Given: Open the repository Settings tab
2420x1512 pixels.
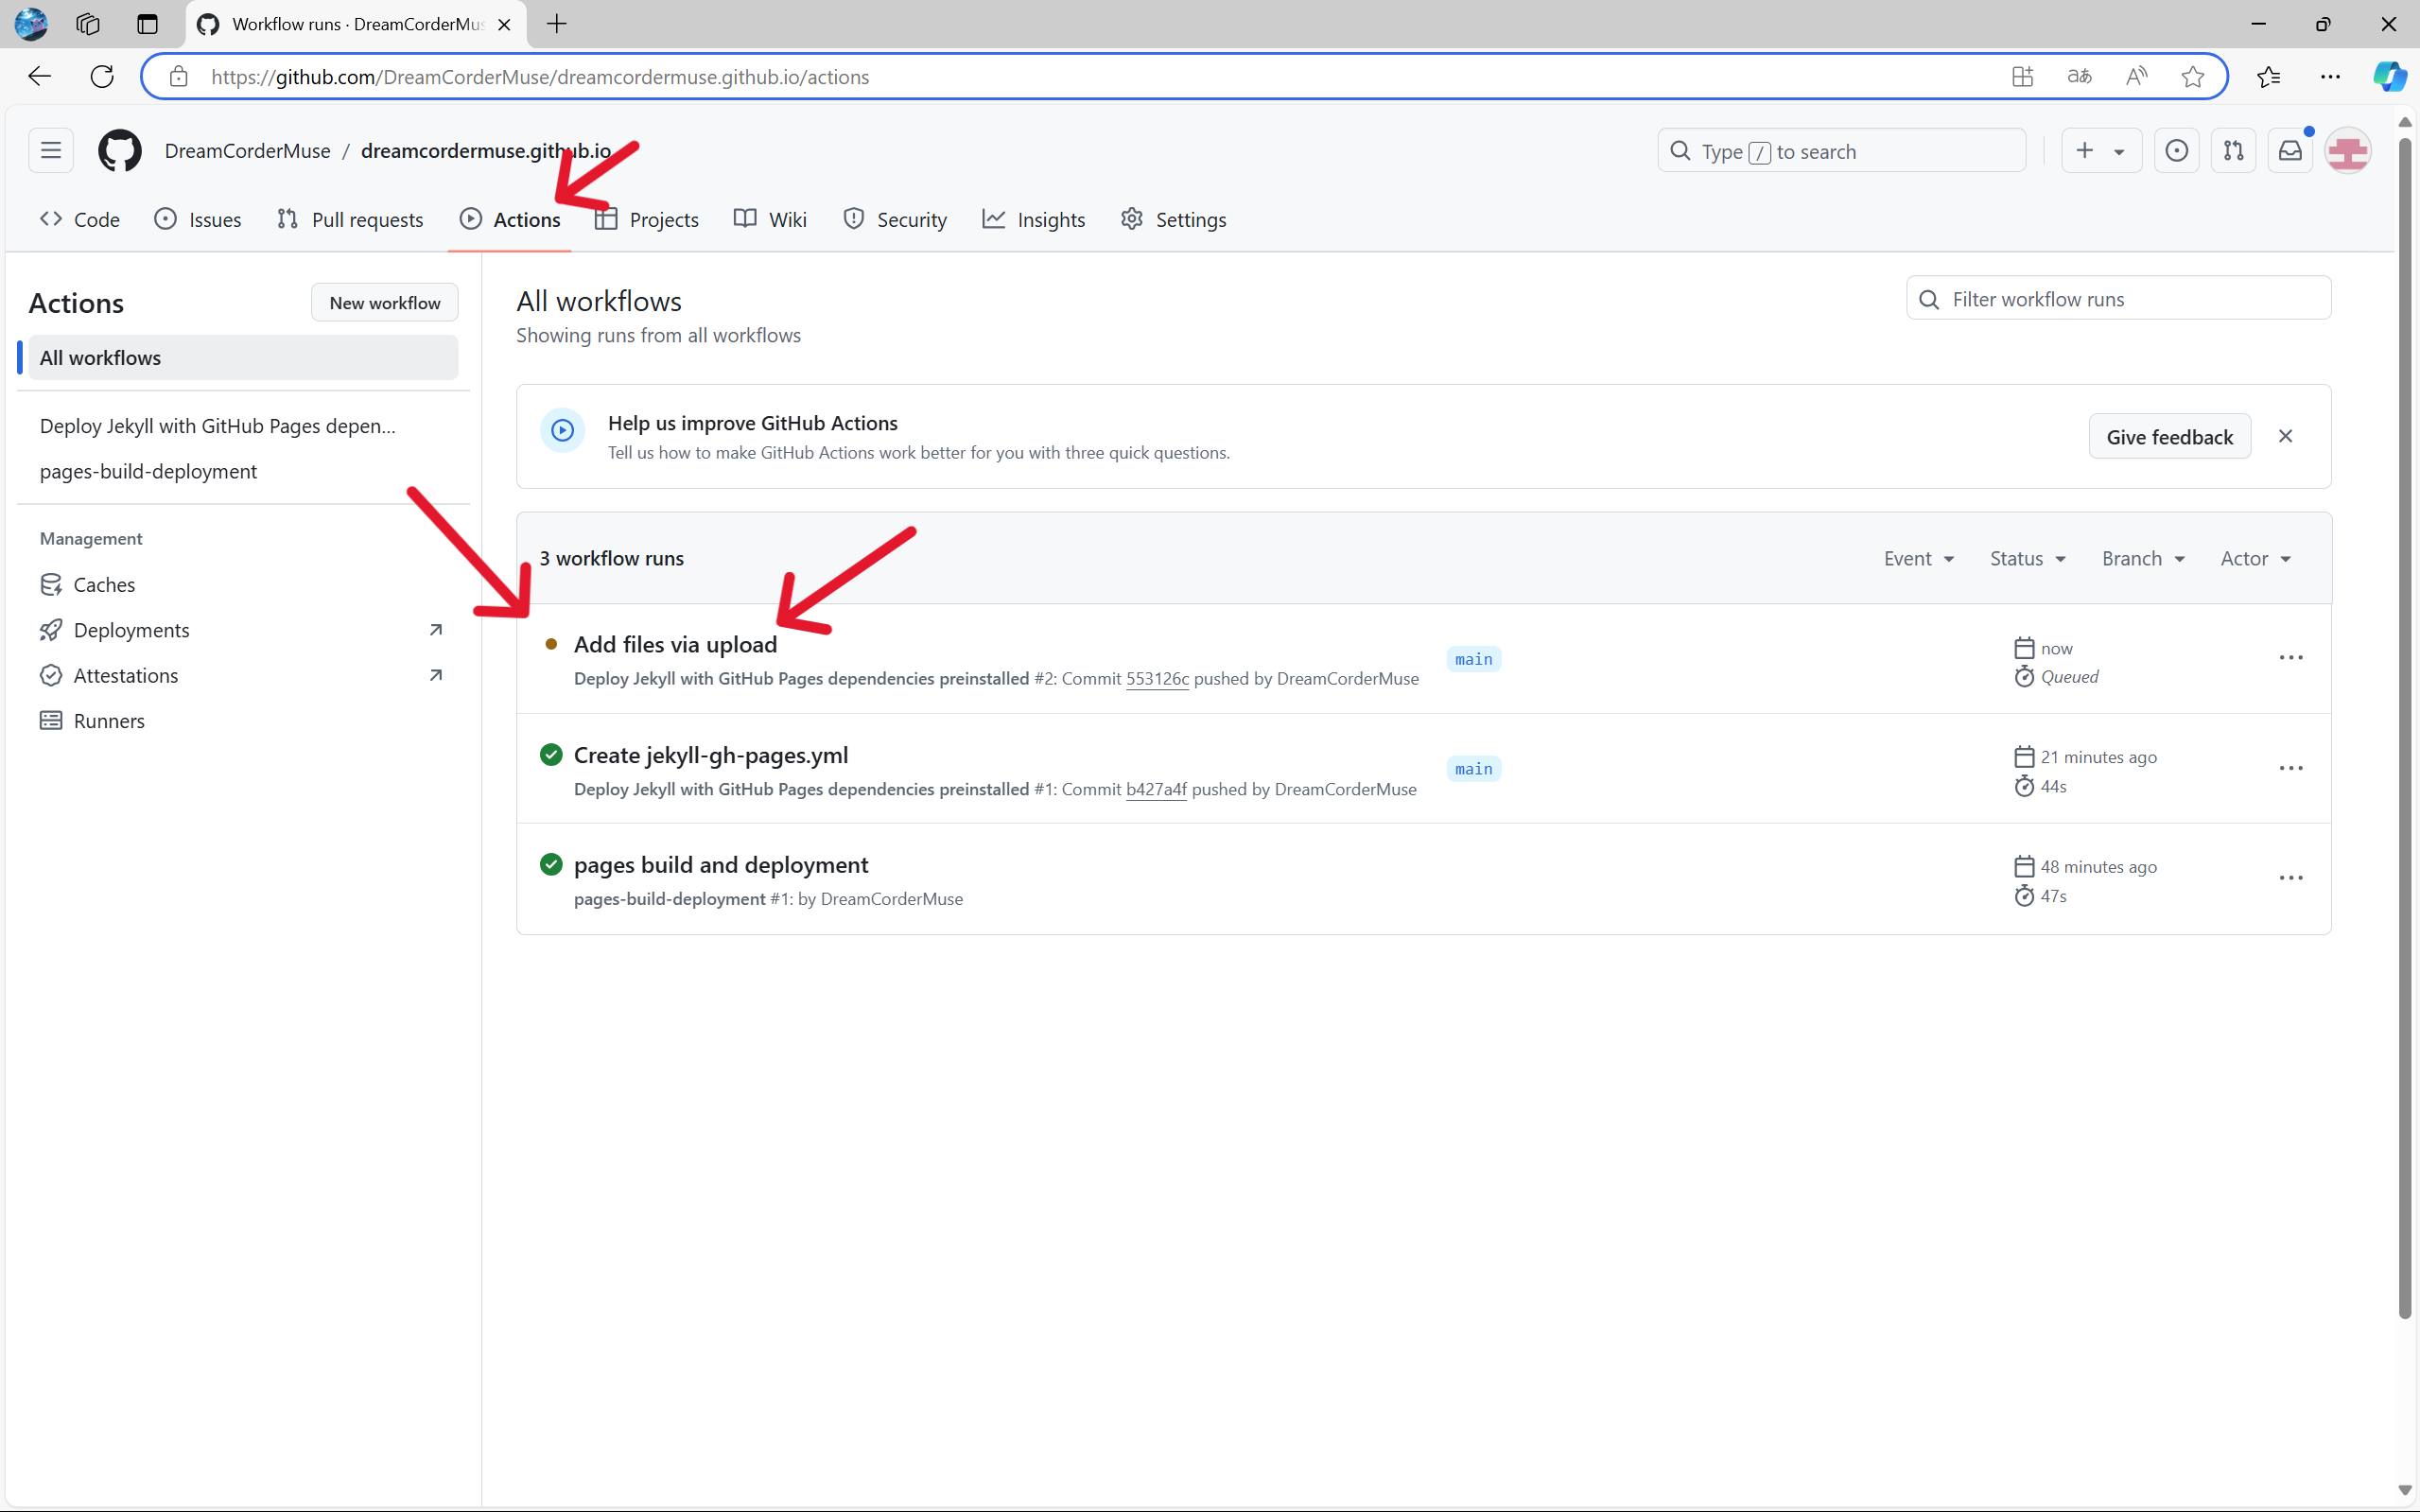Looking at the screenshot, I should pyautogui.click(x=1174, y=219).
